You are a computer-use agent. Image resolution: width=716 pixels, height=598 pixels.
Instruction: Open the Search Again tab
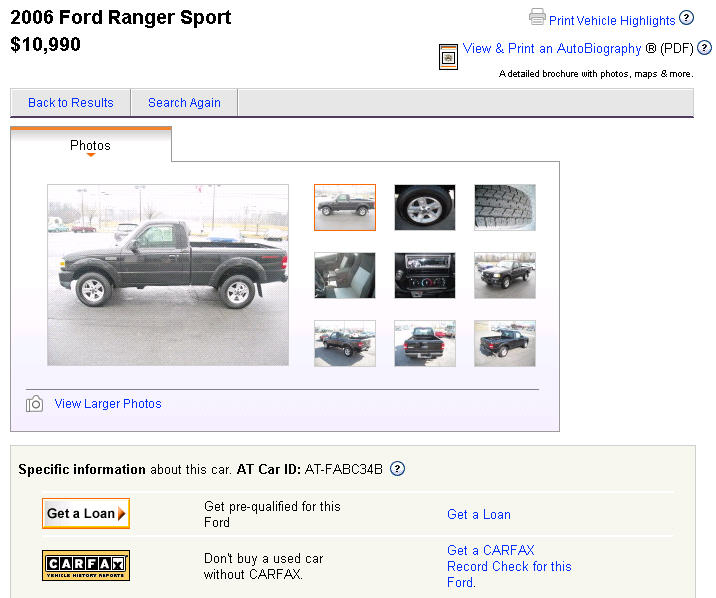[184, 103]
